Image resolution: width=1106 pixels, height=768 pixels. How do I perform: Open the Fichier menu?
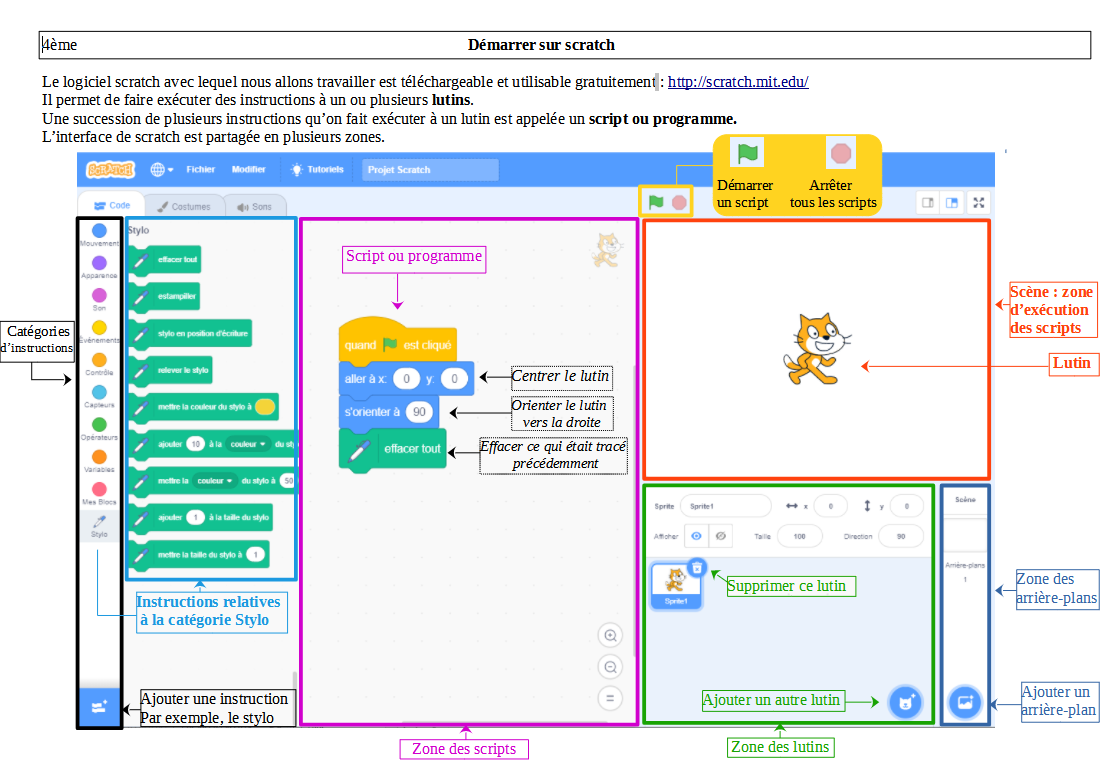(x=200, y=170)
